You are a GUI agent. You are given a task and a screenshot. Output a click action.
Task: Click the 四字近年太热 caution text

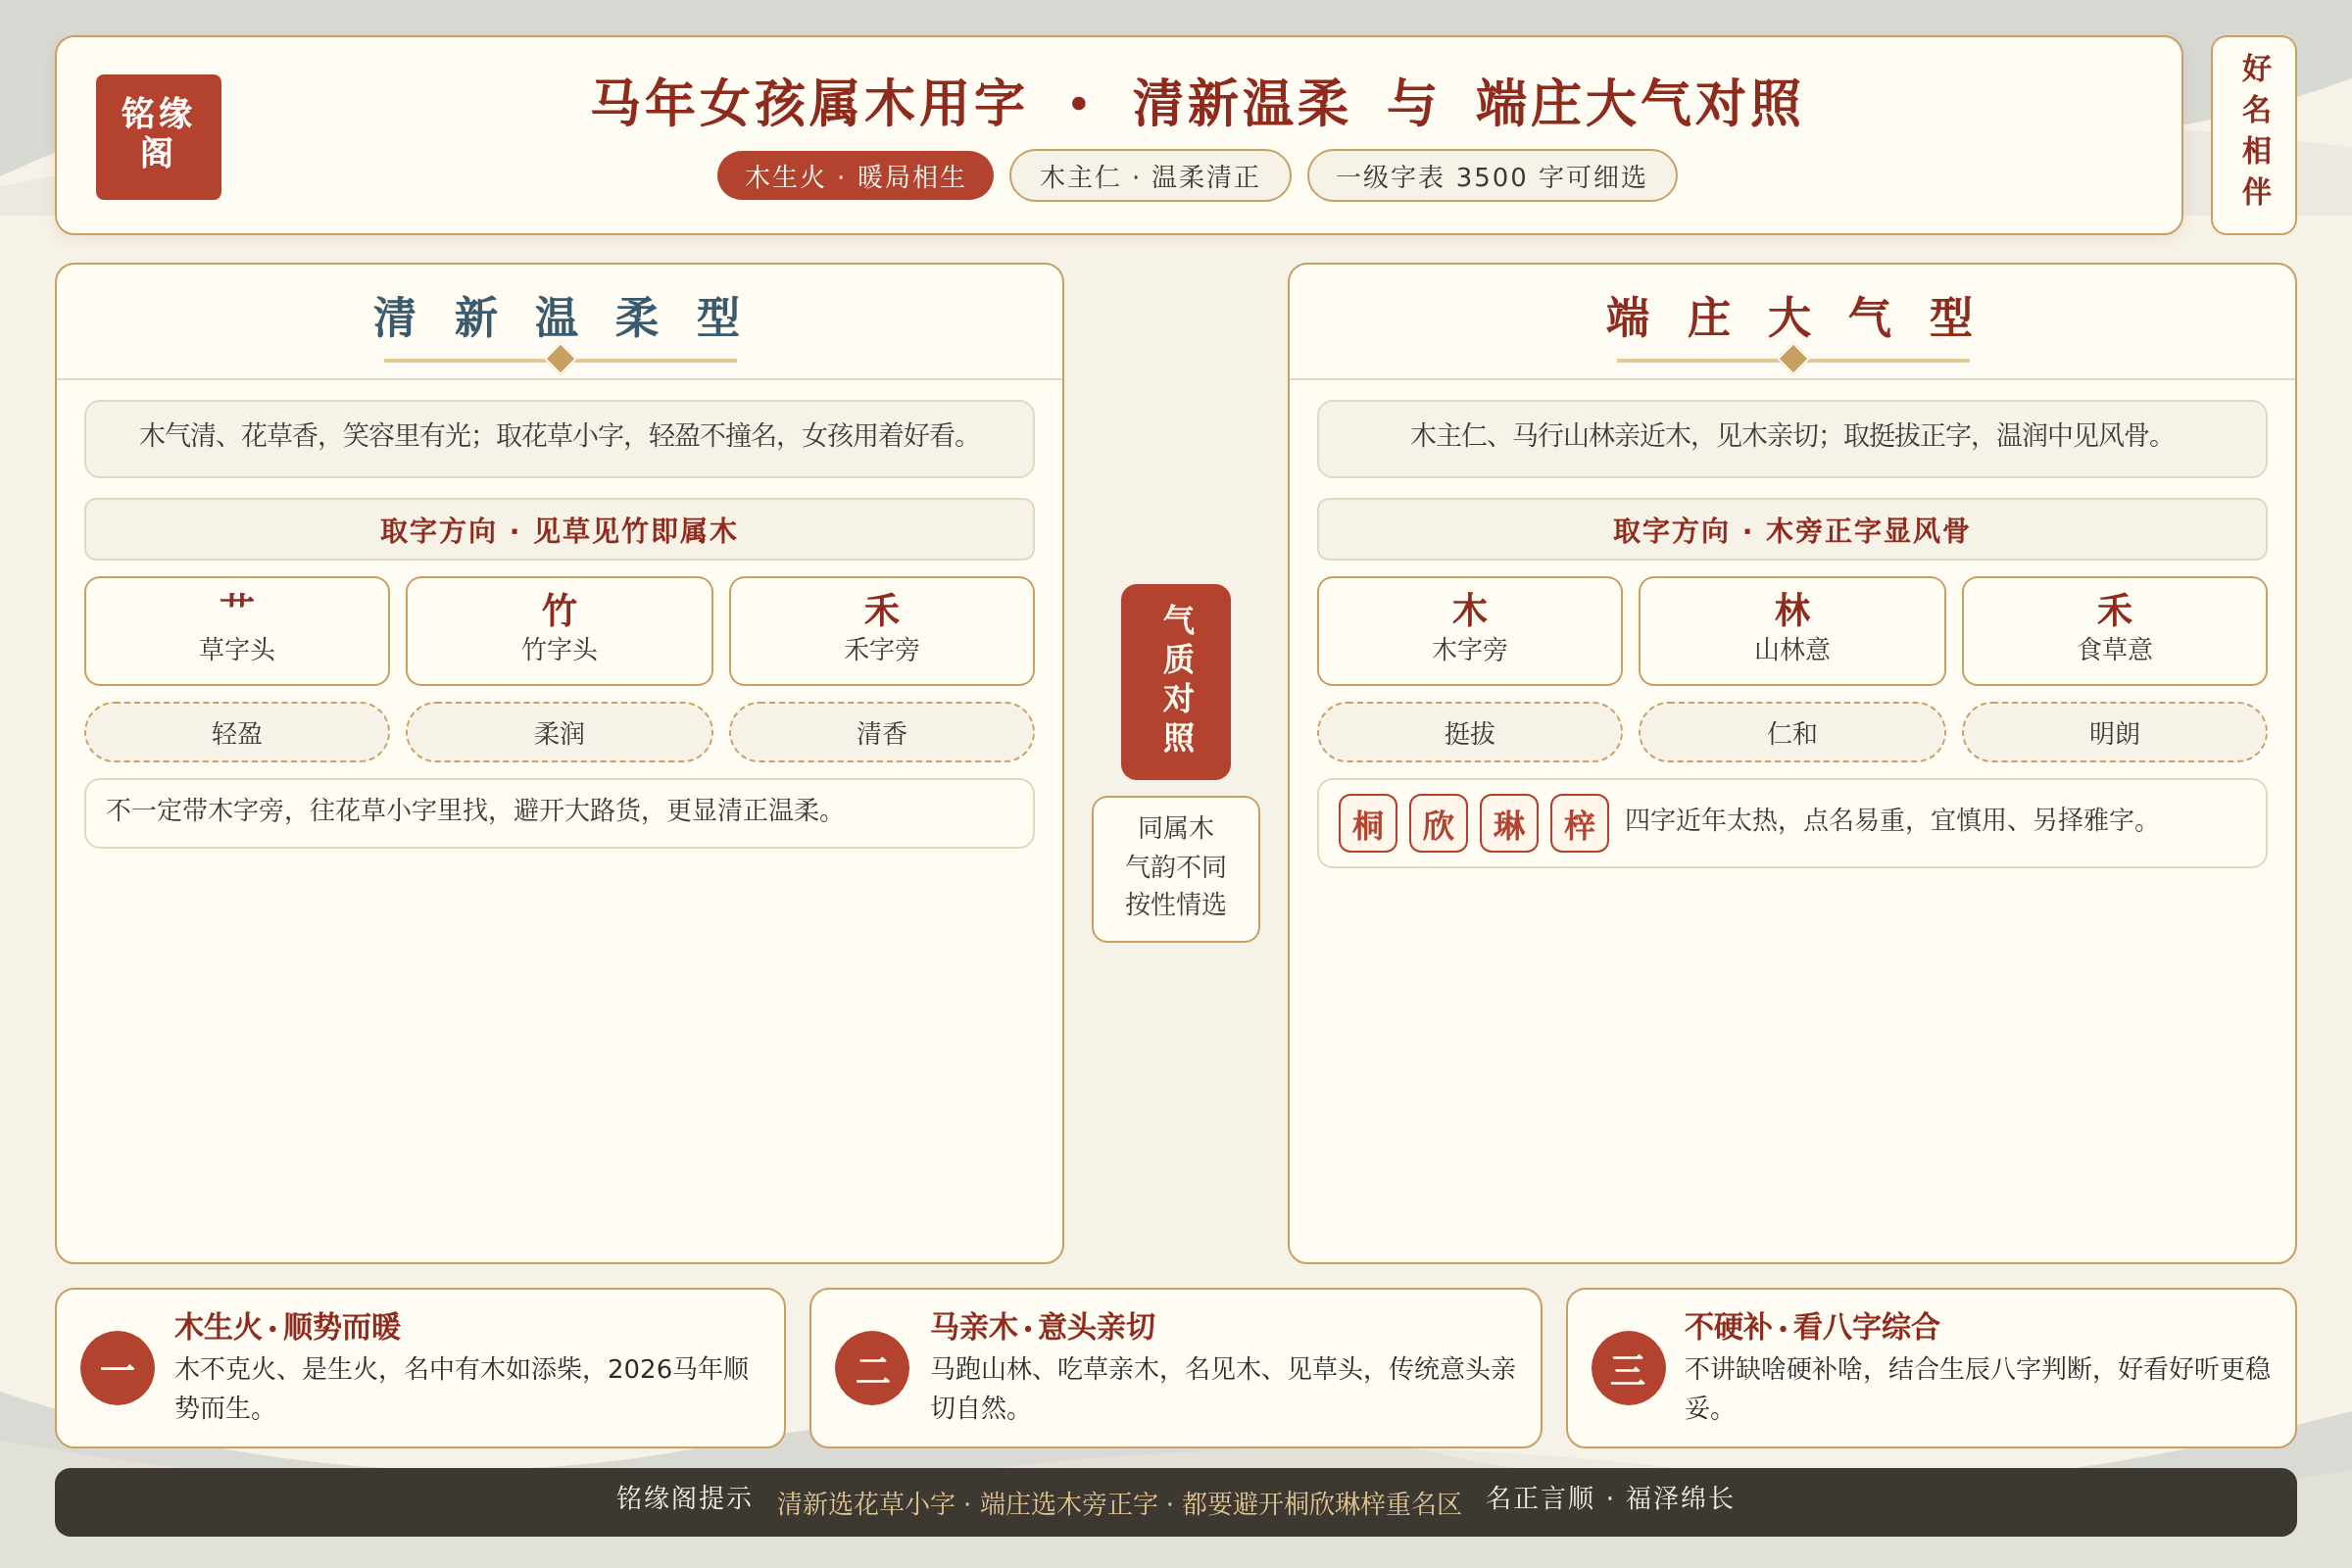1892,820
